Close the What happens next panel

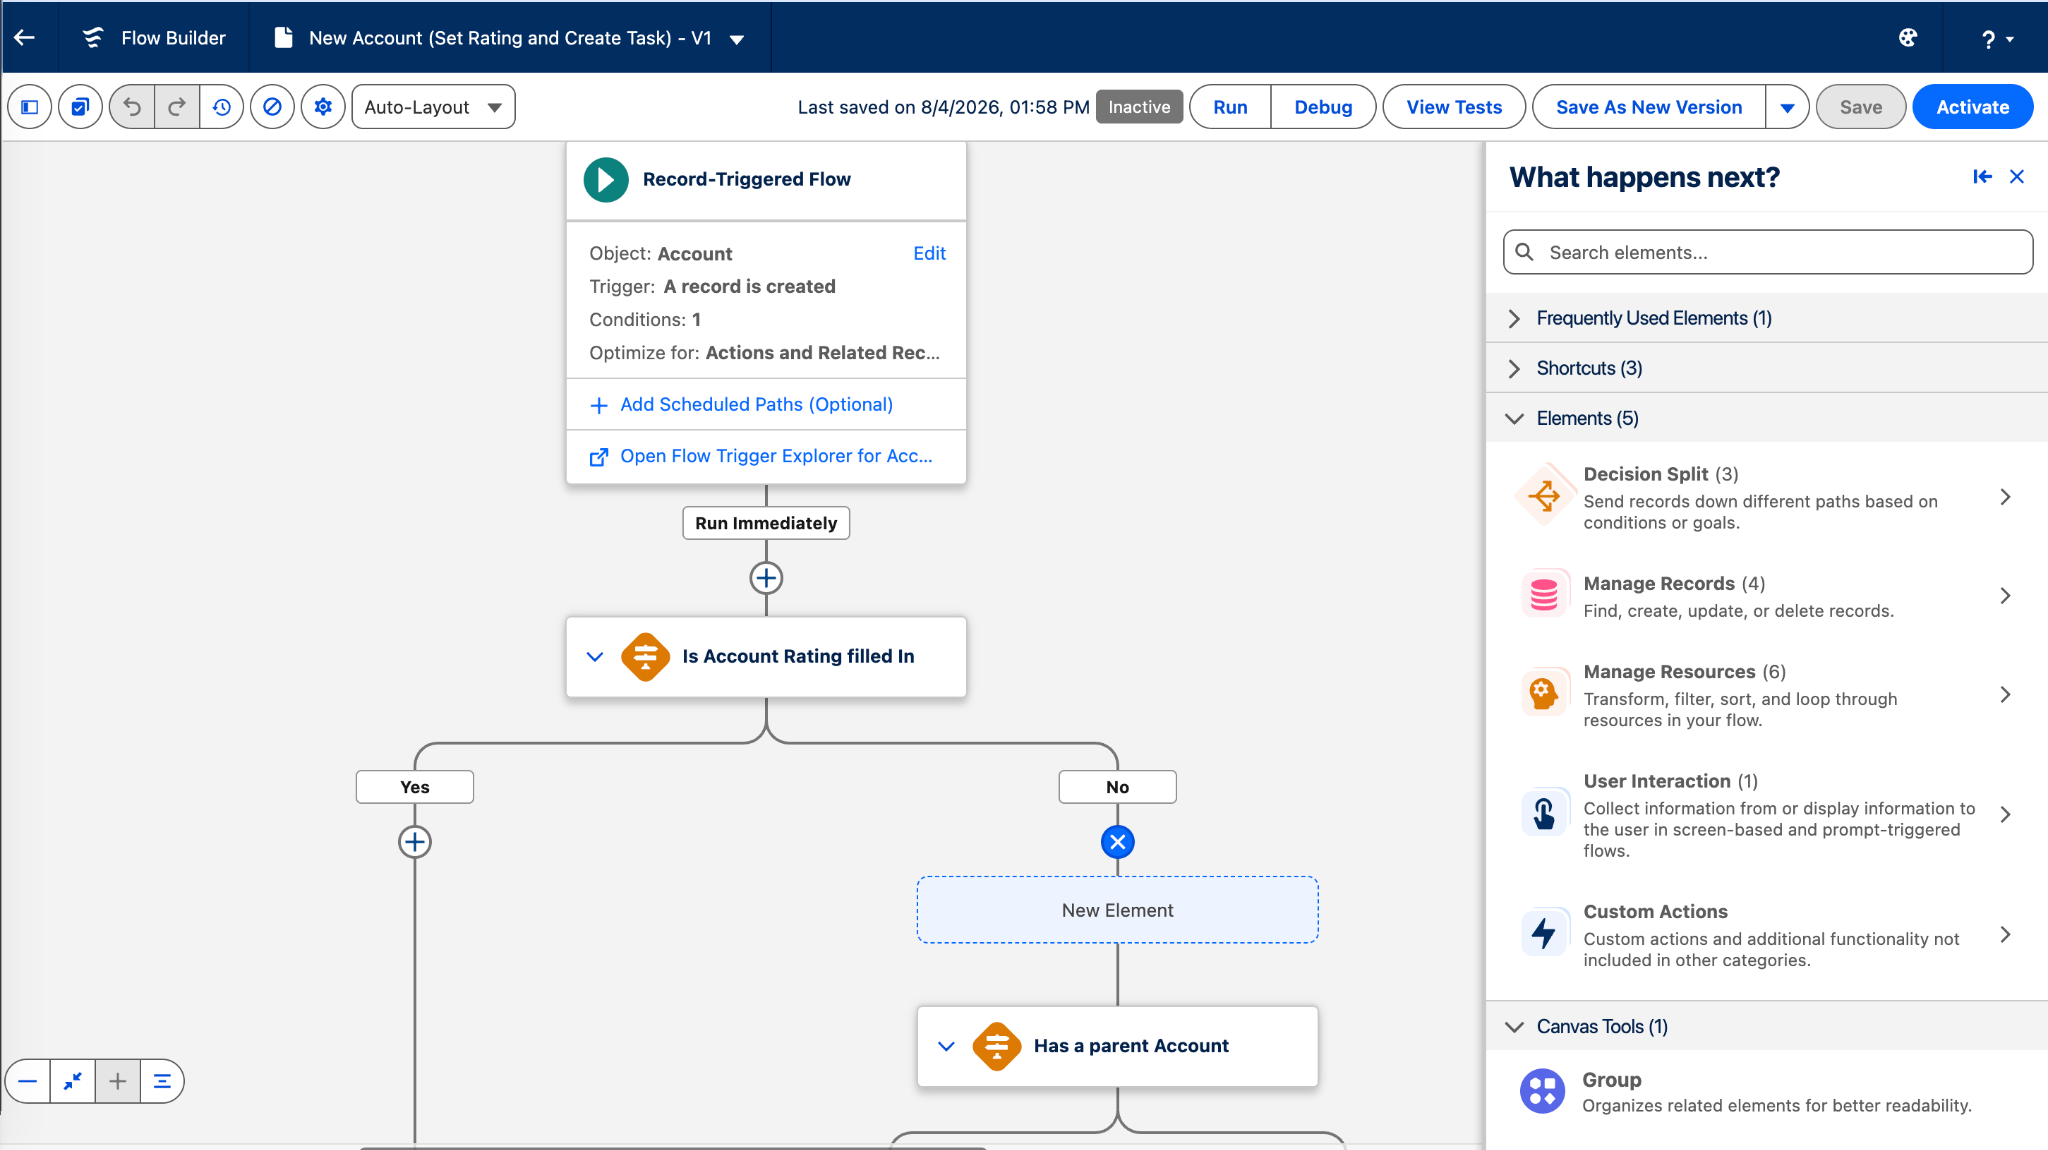pos(2017,177)
